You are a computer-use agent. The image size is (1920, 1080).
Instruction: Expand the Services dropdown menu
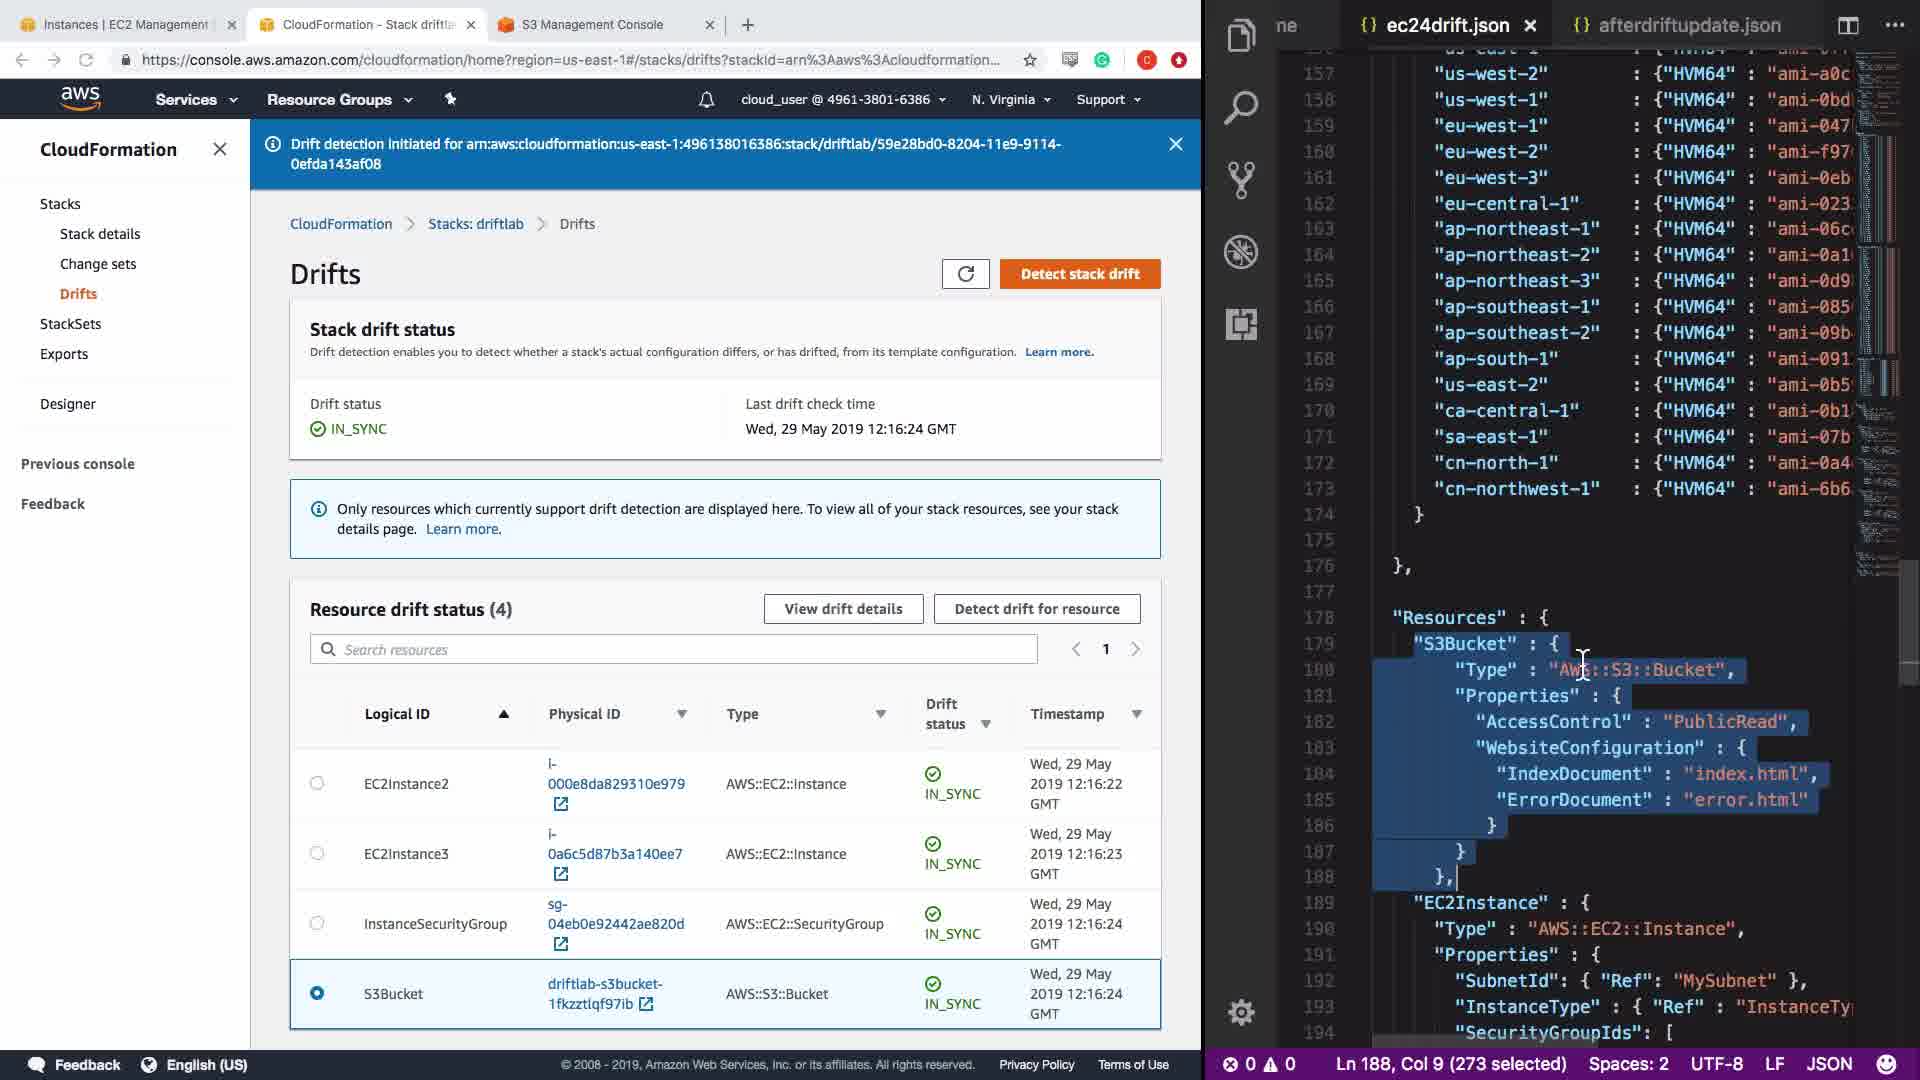coord(196,100)
